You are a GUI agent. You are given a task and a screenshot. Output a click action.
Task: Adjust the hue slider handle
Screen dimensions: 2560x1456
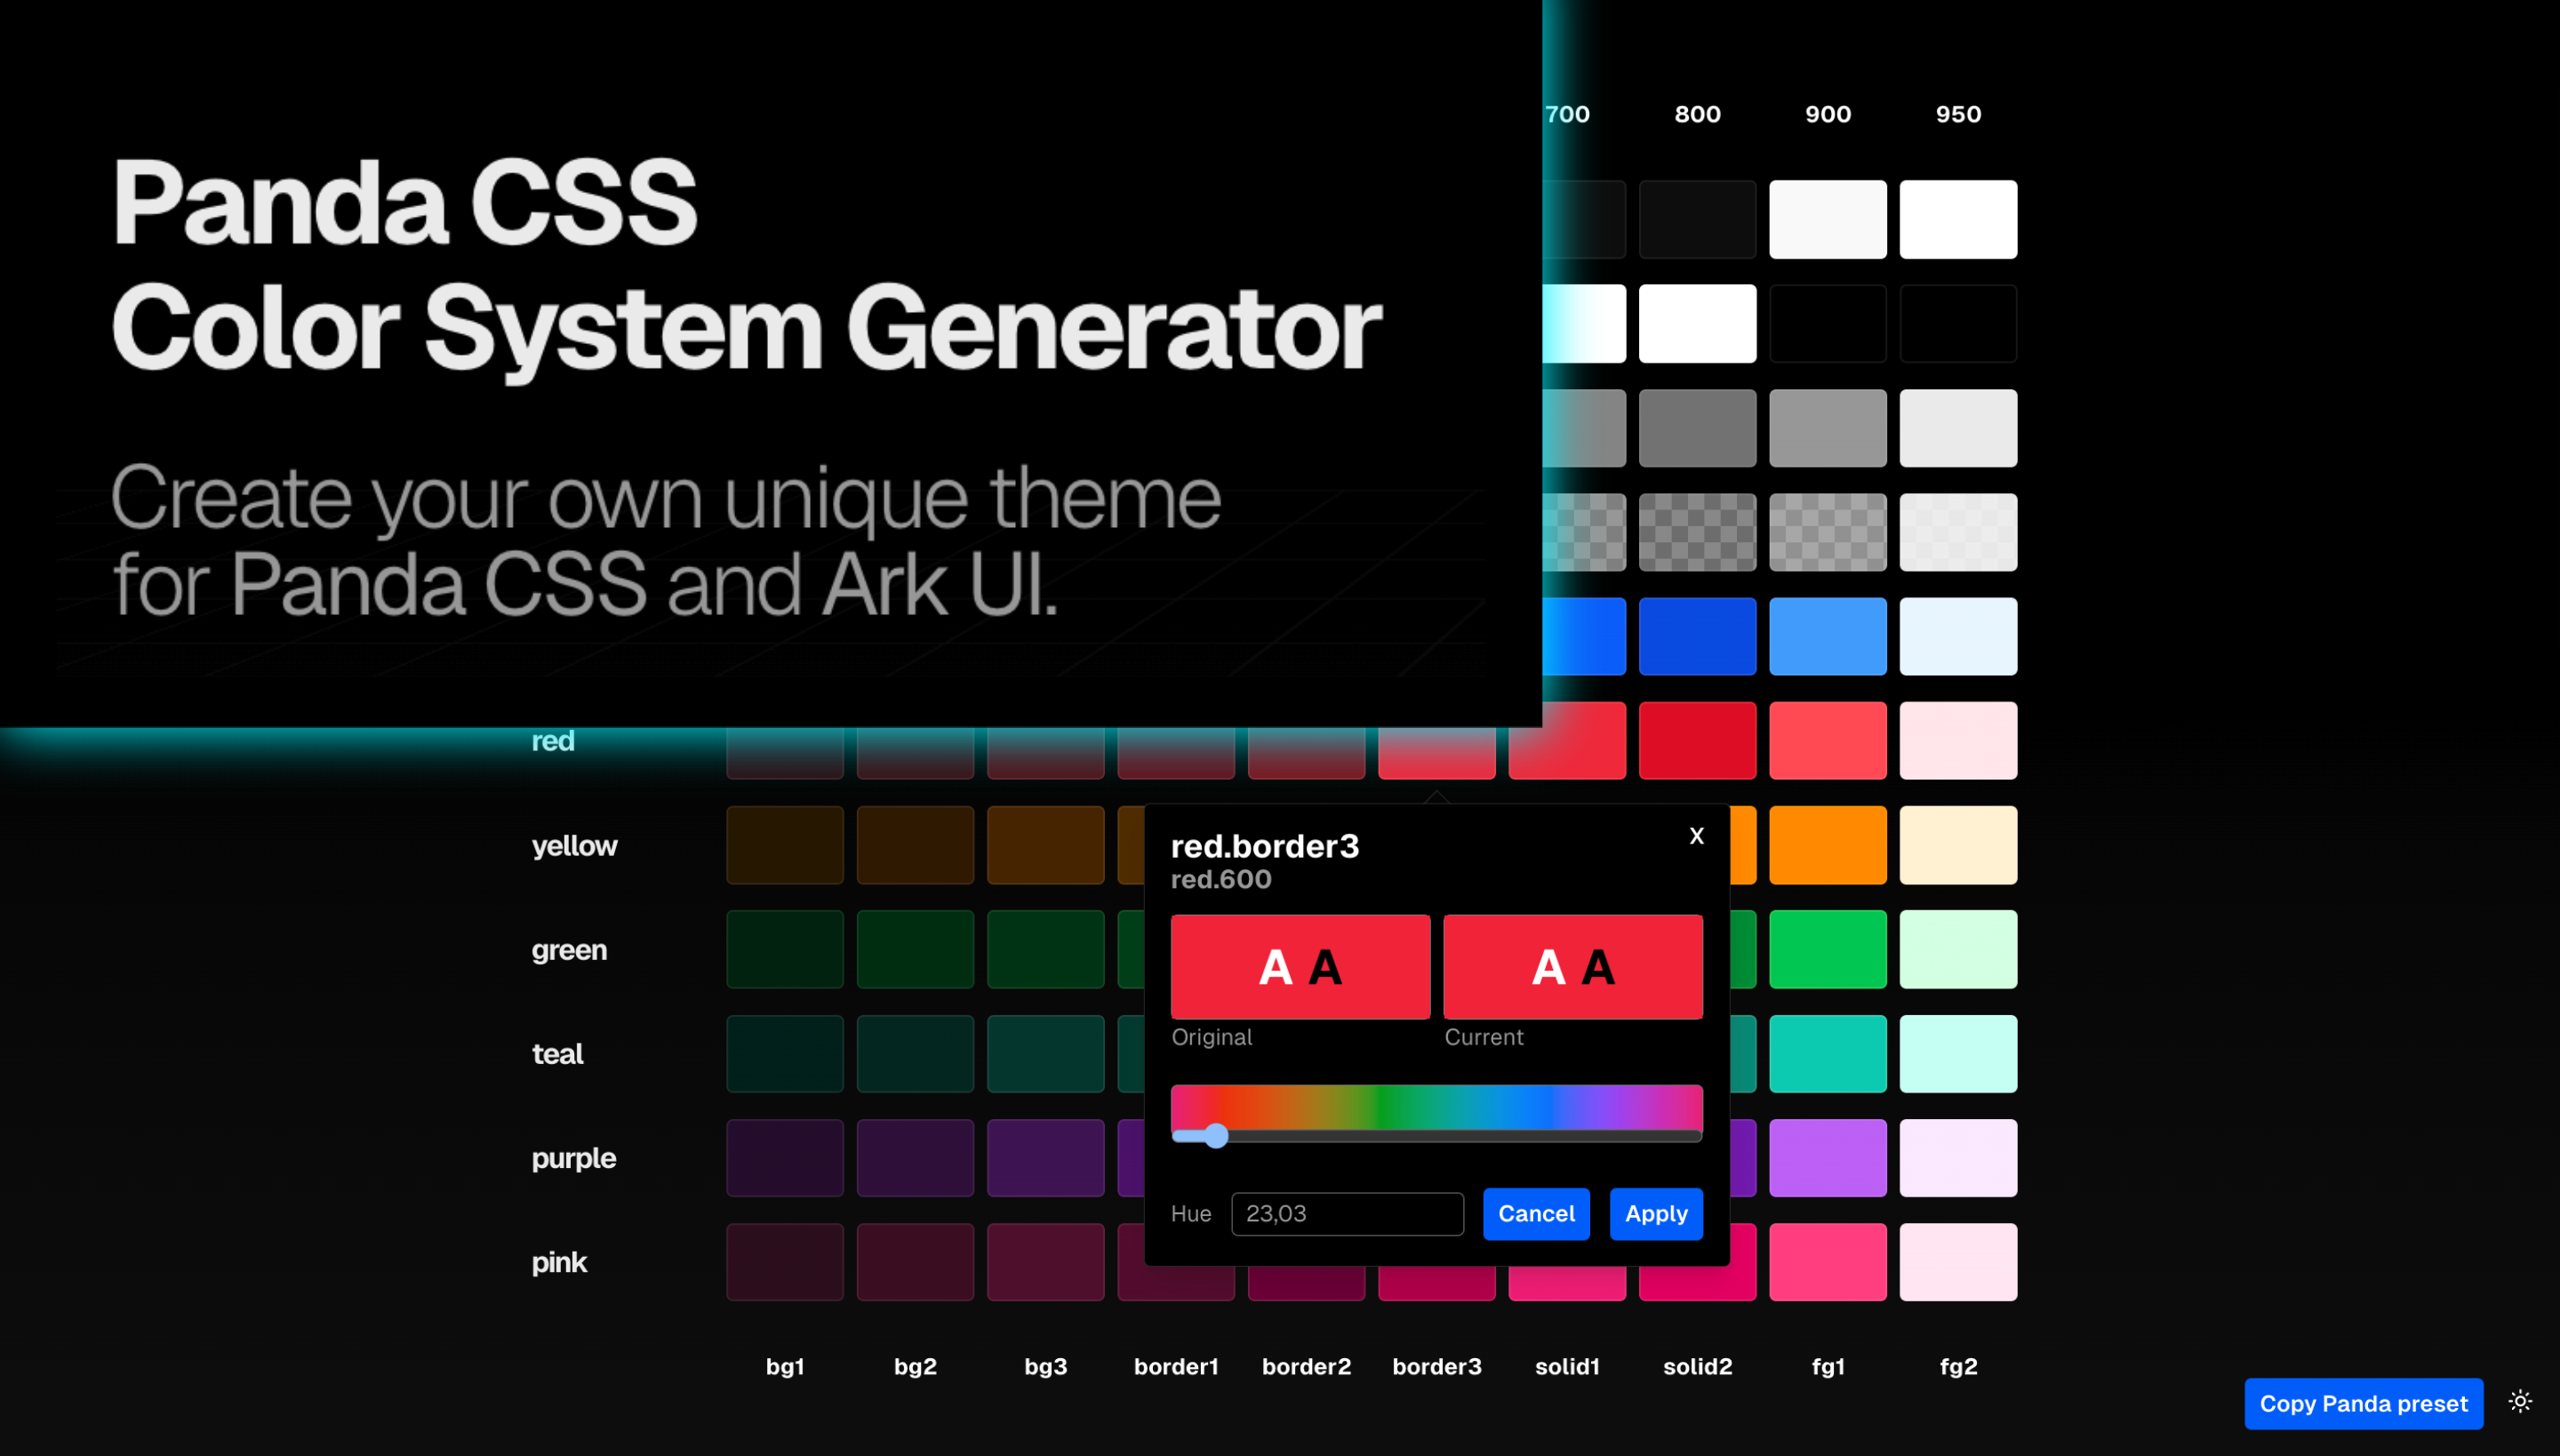(1215, 1135)
